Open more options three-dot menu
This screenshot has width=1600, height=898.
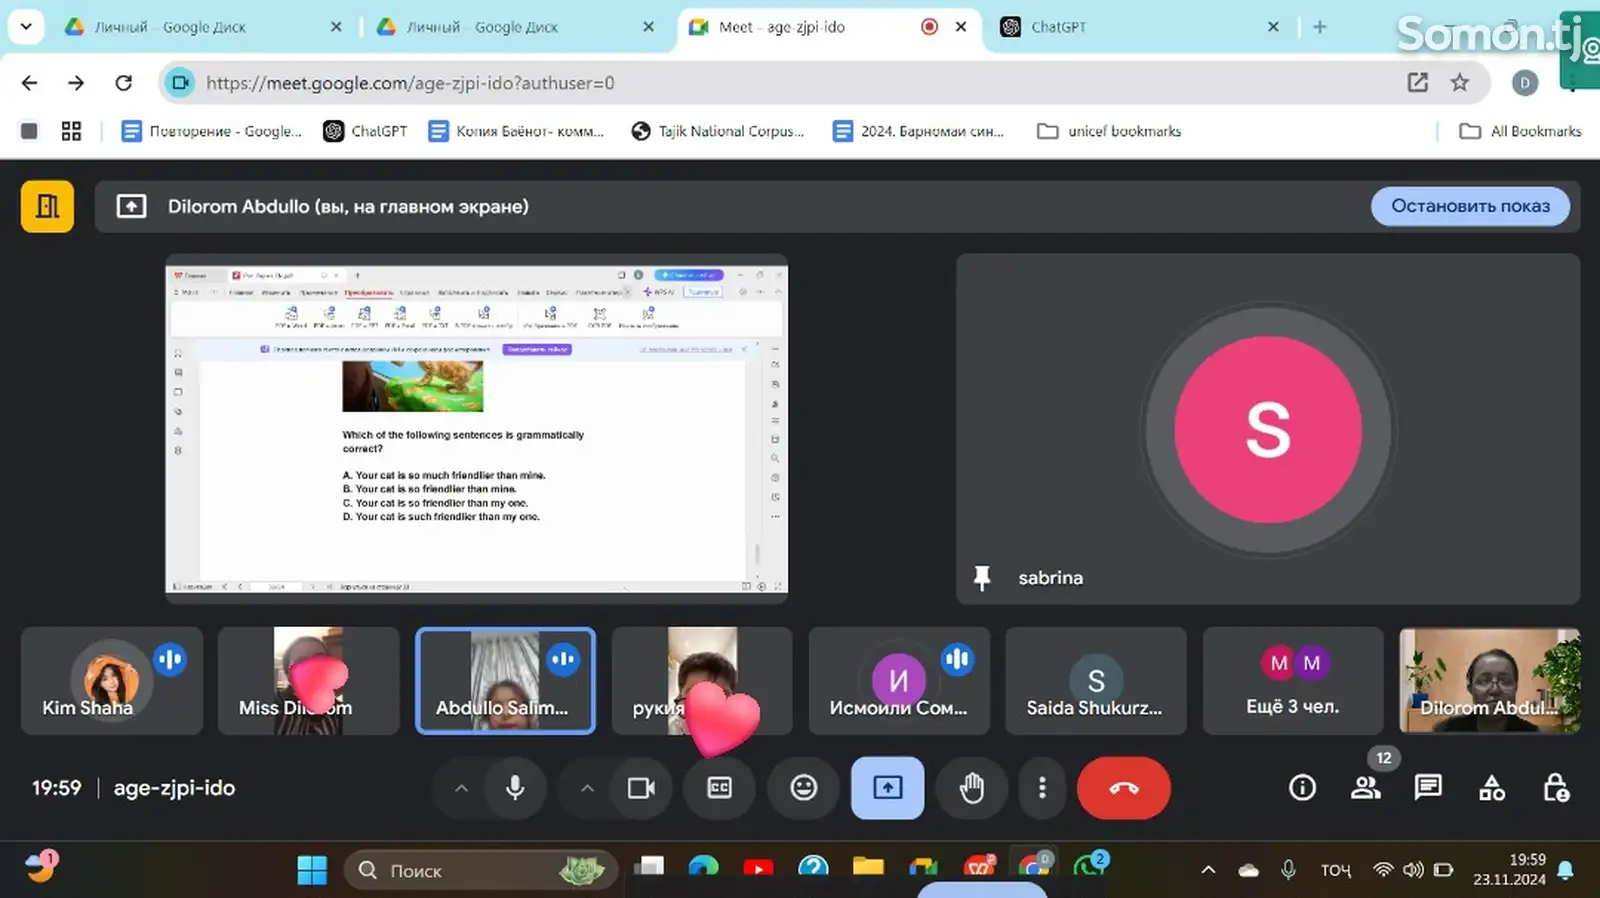click(x=1042, y=788)
